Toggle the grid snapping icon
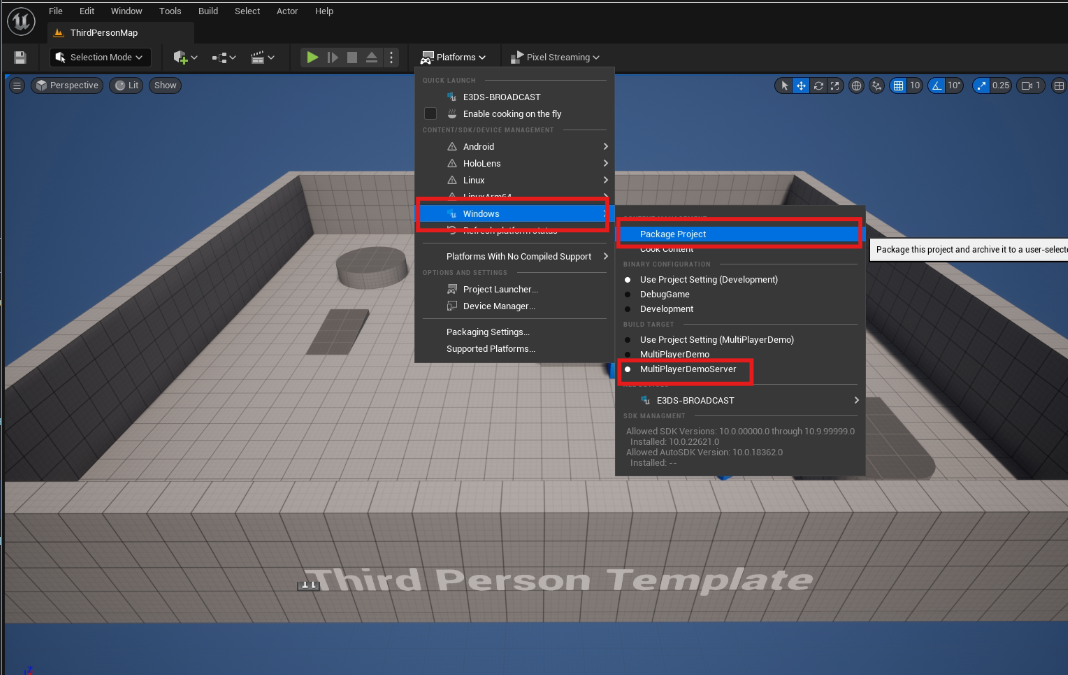This screenshot has width=1068, height=675. click(x=898, y=86)
